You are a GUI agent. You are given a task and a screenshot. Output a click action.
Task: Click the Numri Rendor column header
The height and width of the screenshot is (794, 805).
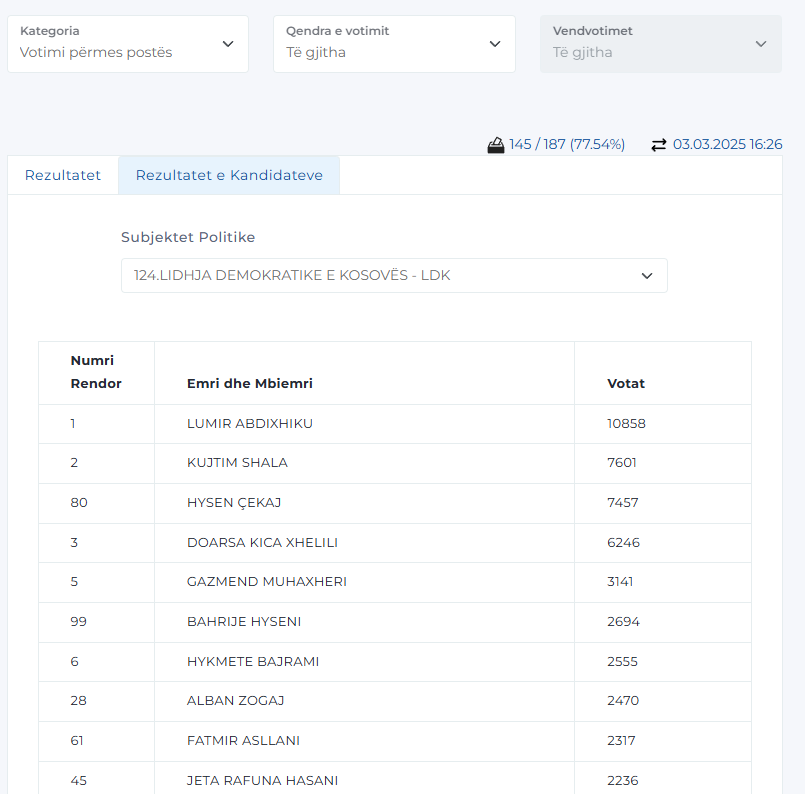(x=97, y=373)
